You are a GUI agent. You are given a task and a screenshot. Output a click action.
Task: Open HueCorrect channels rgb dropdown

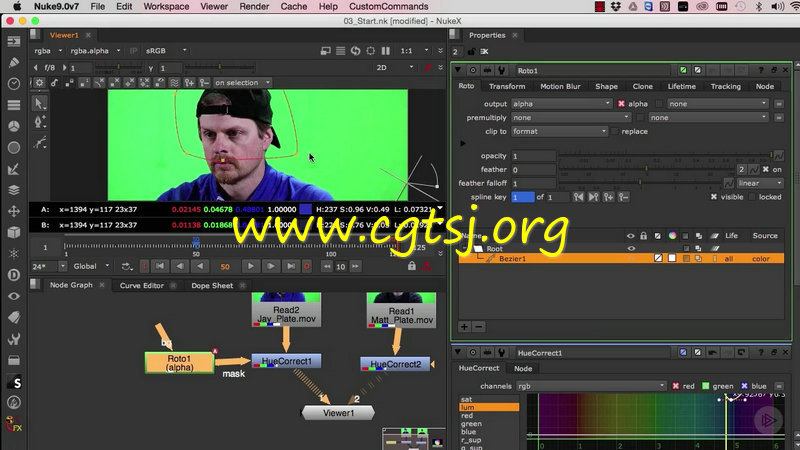tap(591, 386)
